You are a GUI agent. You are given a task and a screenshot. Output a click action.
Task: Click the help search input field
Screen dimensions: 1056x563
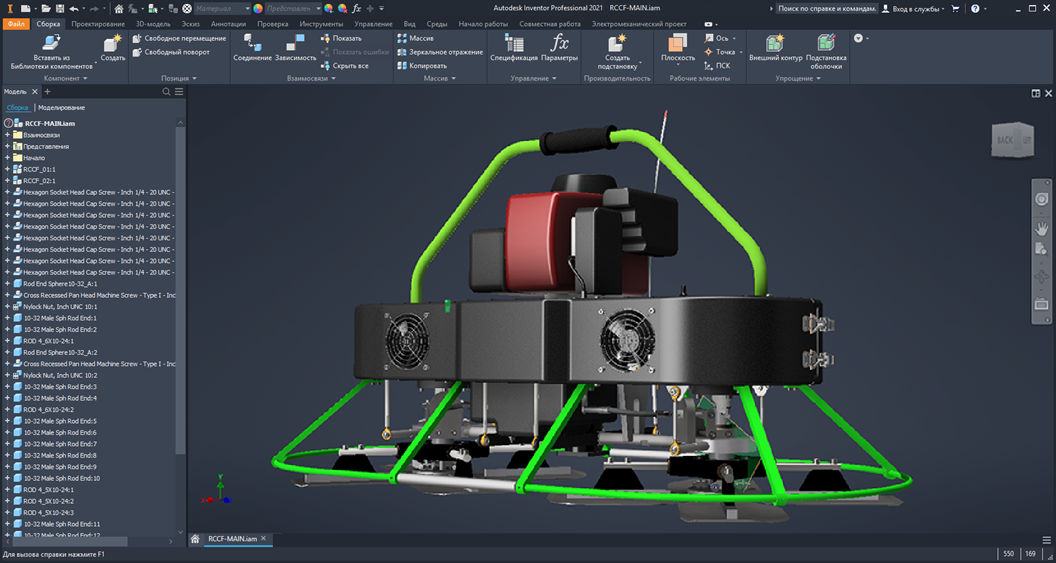pyautogui.click(x=826, y=8)
